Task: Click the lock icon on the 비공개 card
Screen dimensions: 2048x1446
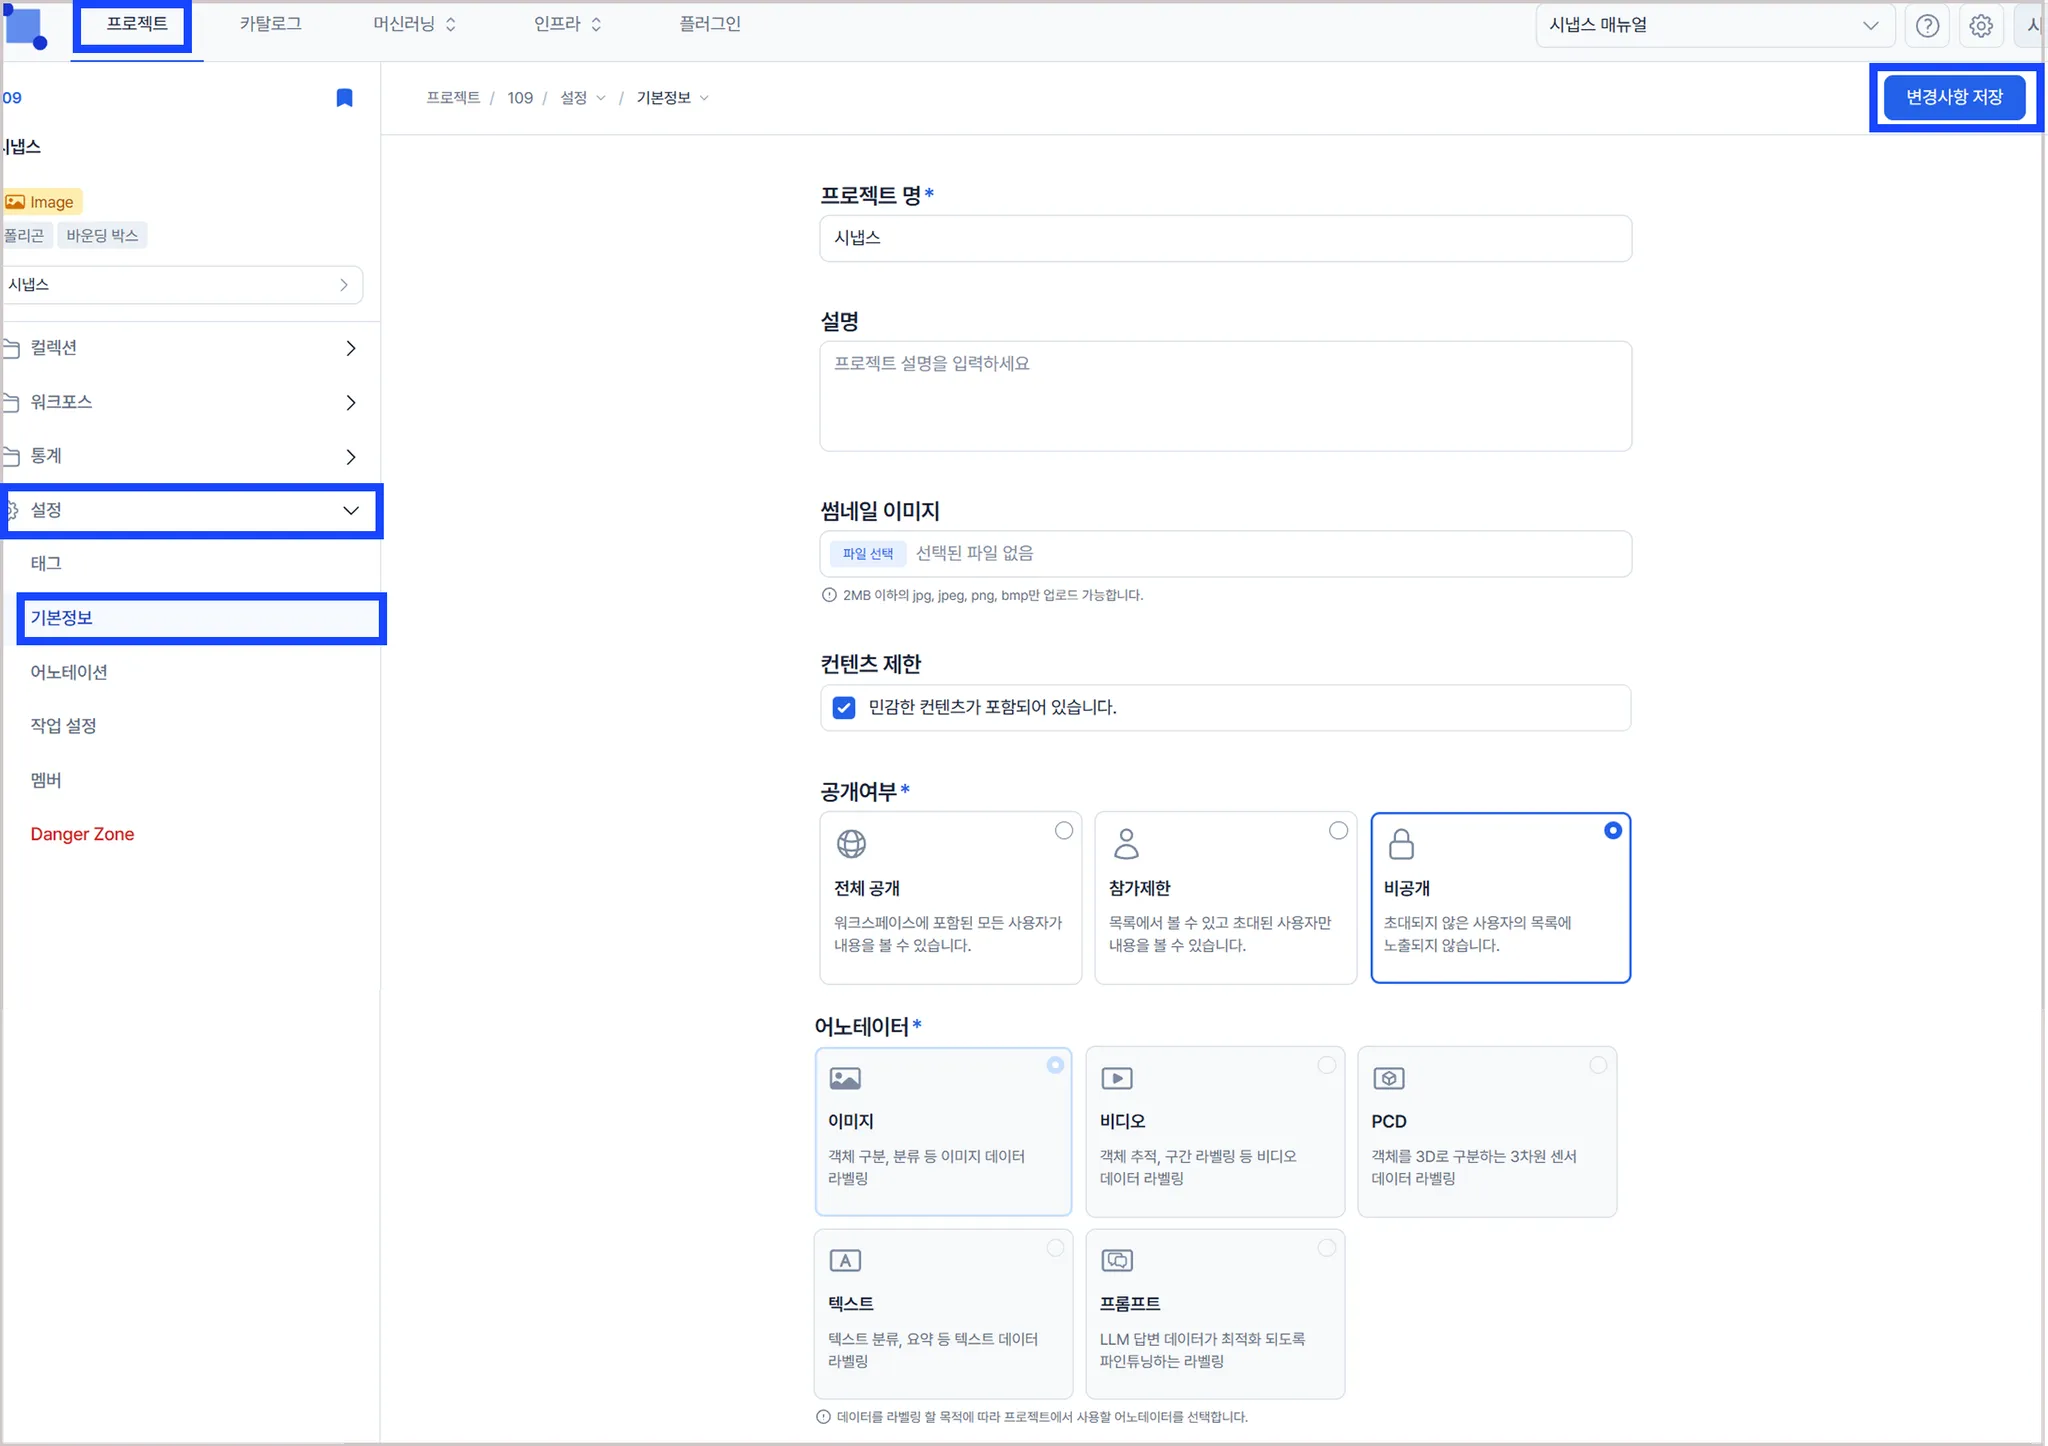Action: [x=1401, y=844]
